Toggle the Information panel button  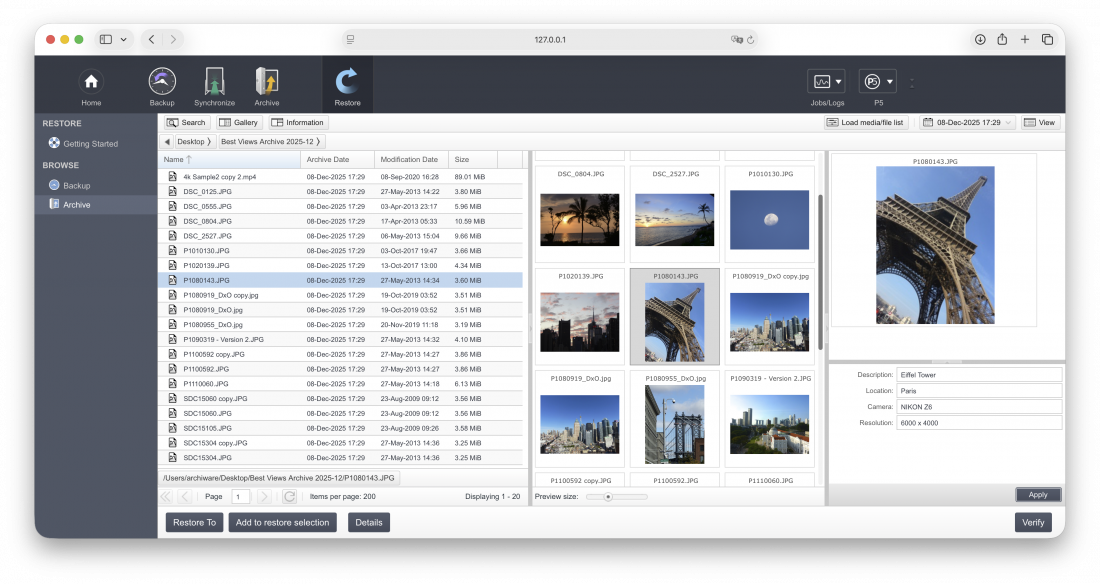tap(297, 123)
